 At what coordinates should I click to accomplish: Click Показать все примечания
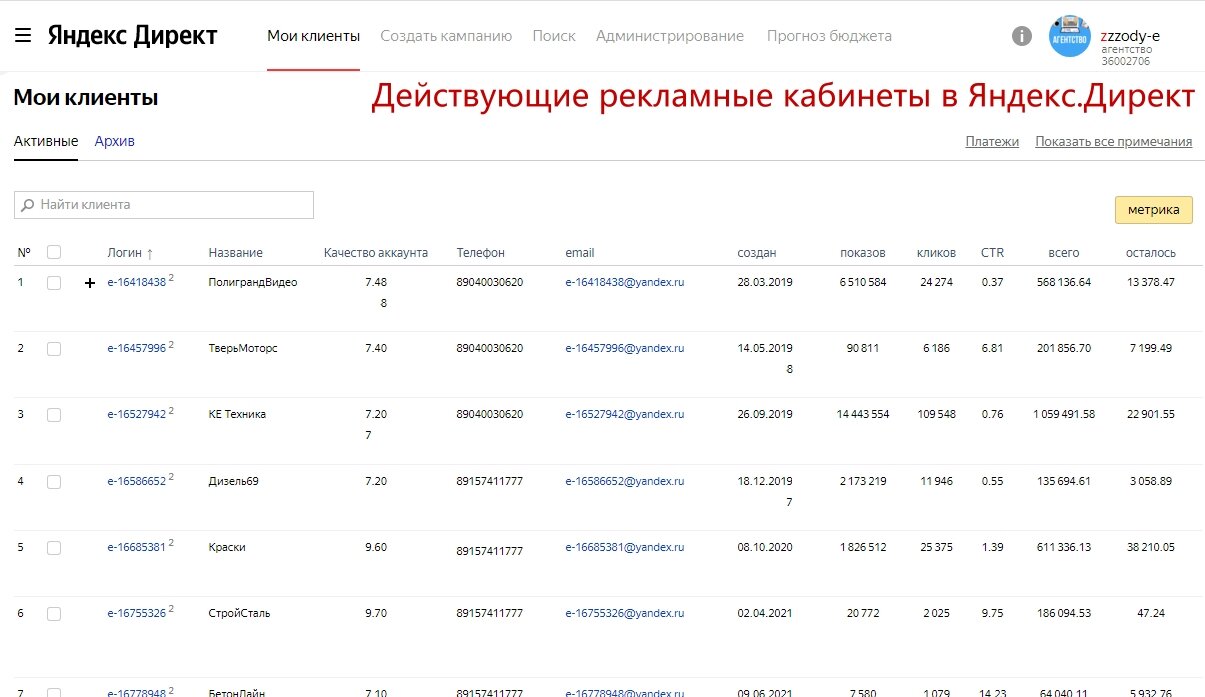1112,141
